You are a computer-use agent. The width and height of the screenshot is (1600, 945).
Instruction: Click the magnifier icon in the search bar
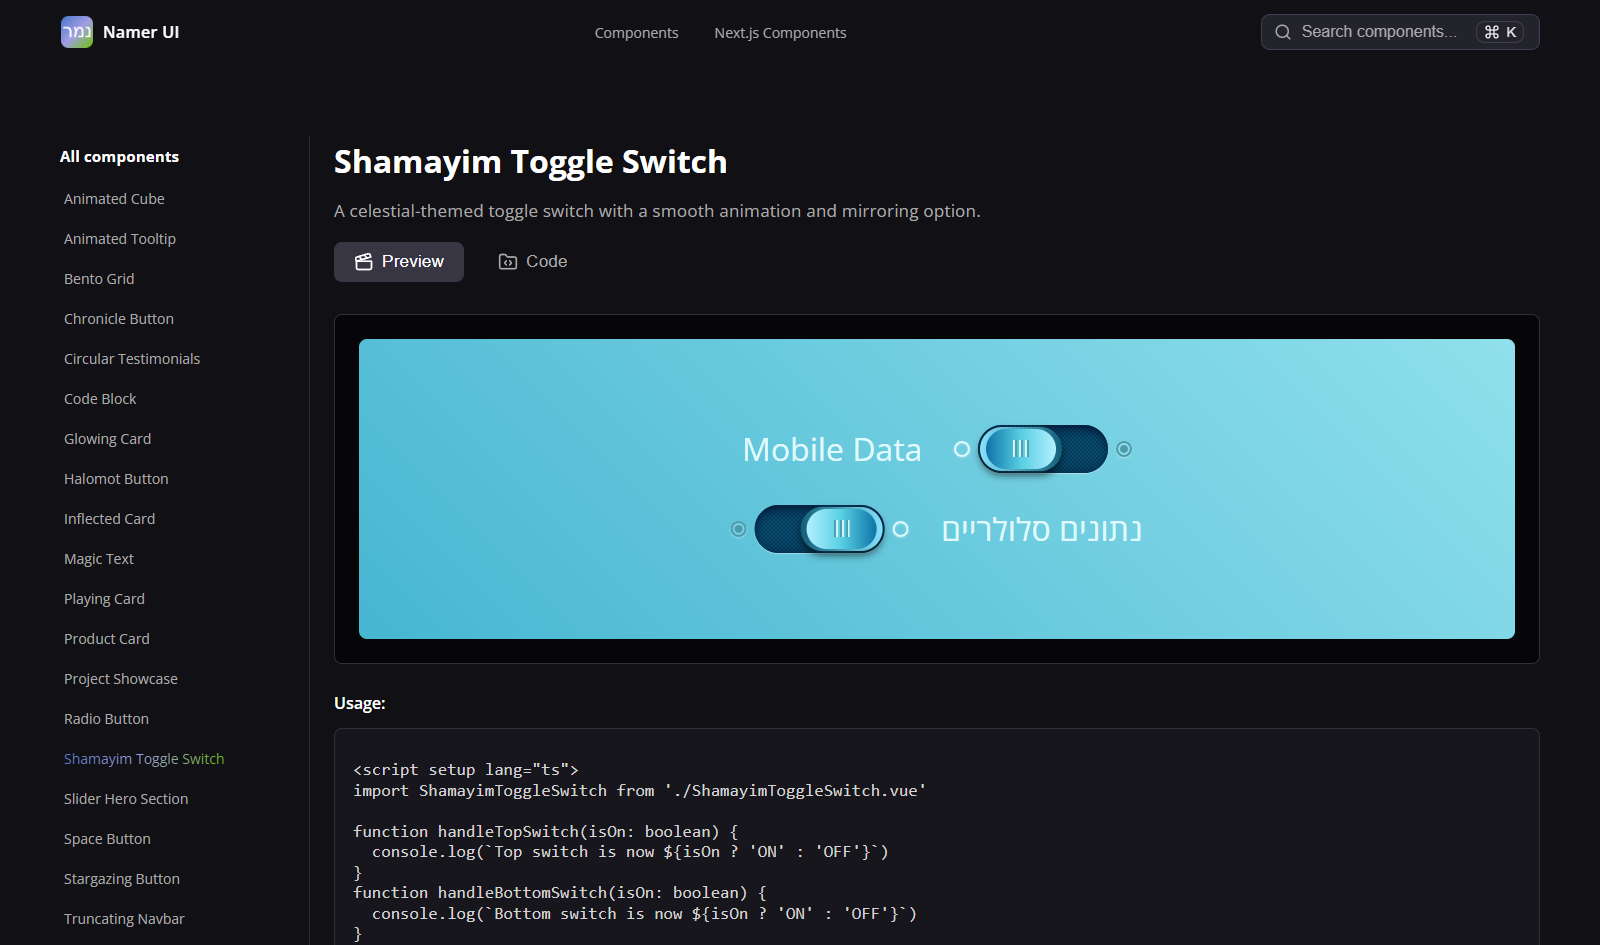[1282, 31]
